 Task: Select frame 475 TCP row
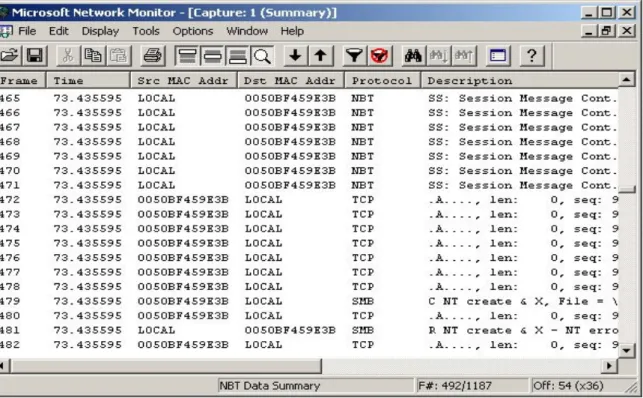tap(308, 243)
